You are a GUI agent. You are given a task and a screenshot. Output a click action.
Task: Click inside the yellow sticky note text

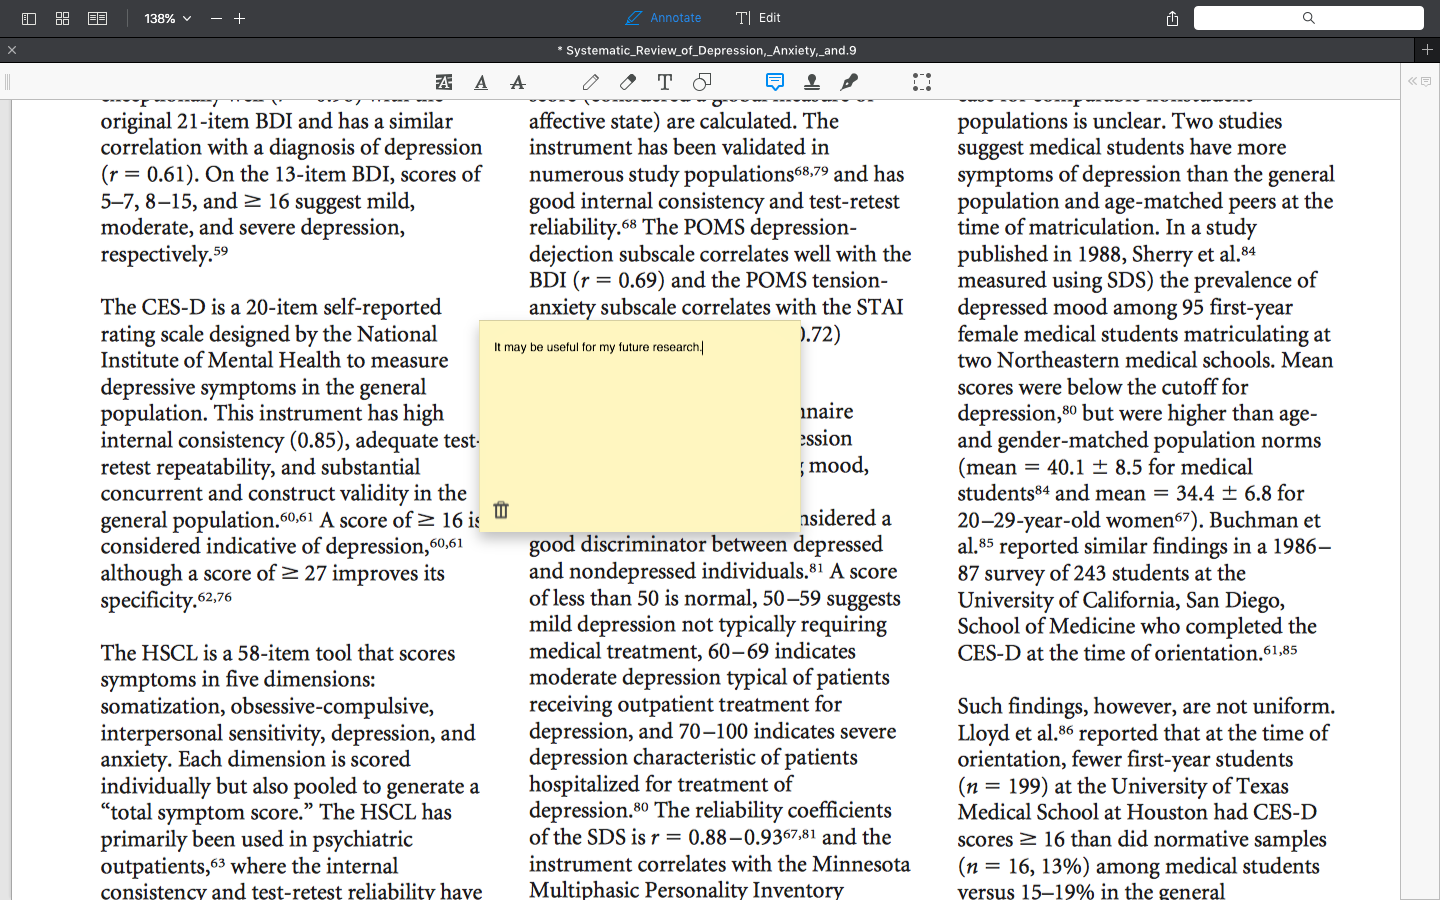coord(598,347)
